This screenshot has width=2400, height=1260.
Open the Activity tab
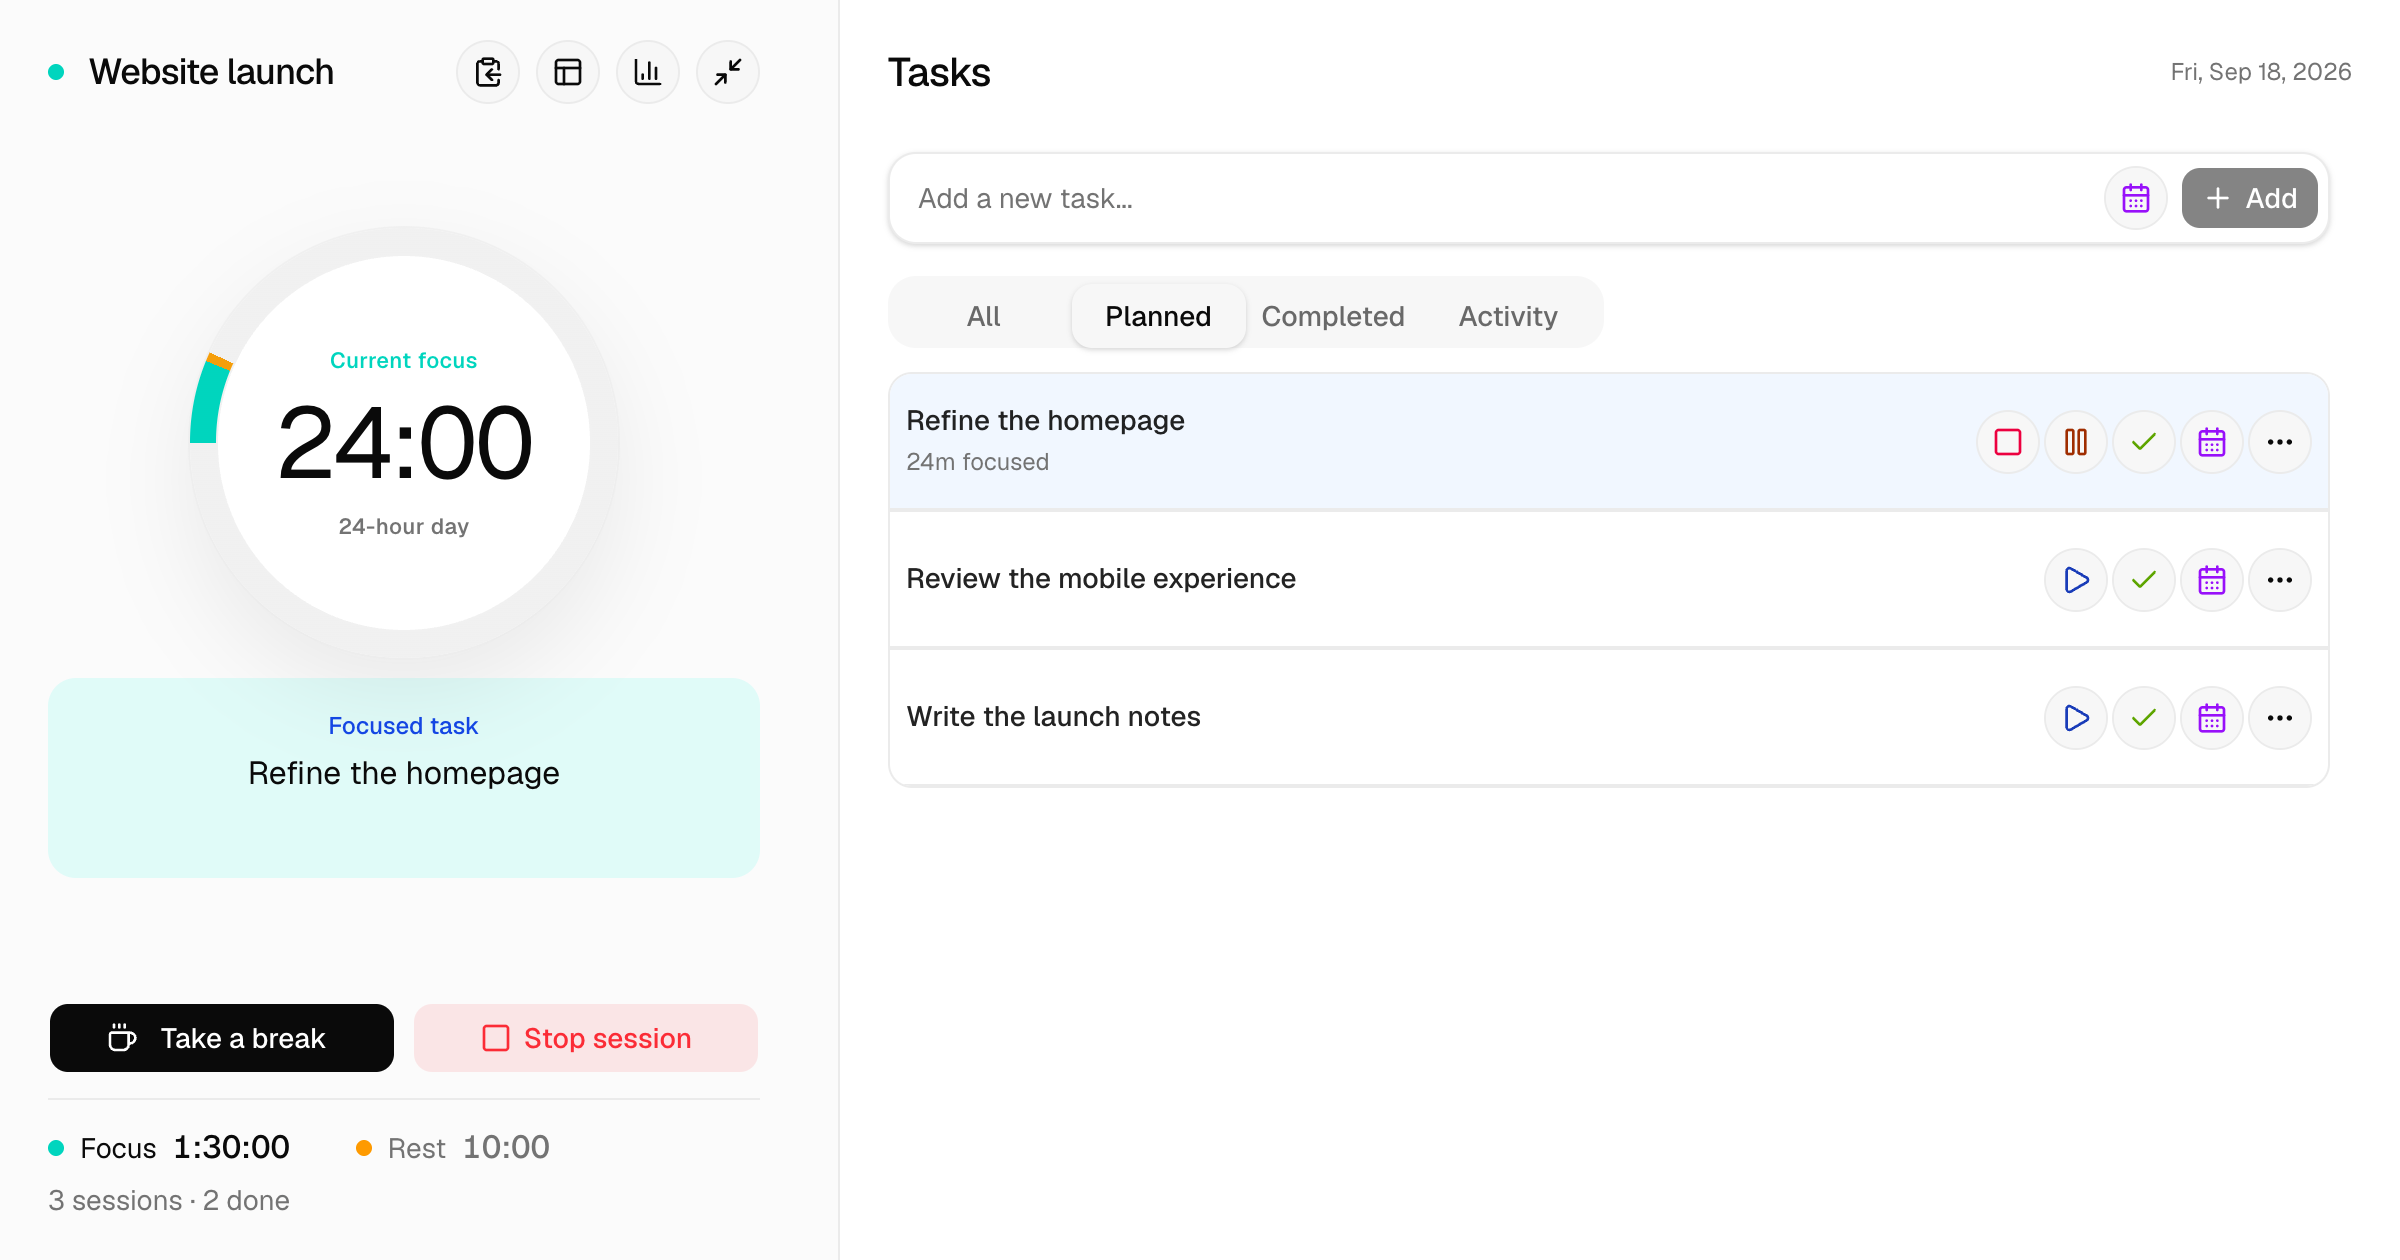(1508, 316)
